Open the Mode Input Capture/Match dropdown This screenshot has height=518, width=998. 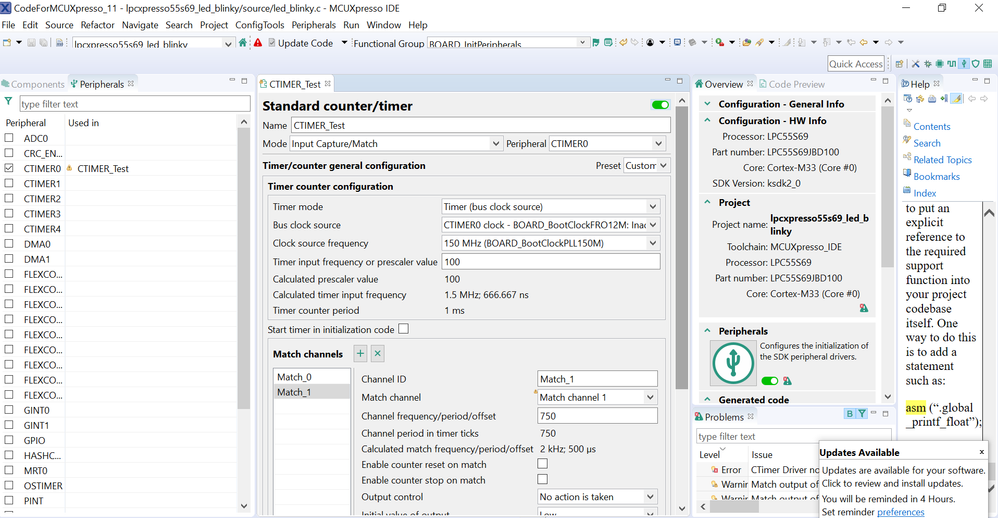pyautogui.click(x=396, y=144)
